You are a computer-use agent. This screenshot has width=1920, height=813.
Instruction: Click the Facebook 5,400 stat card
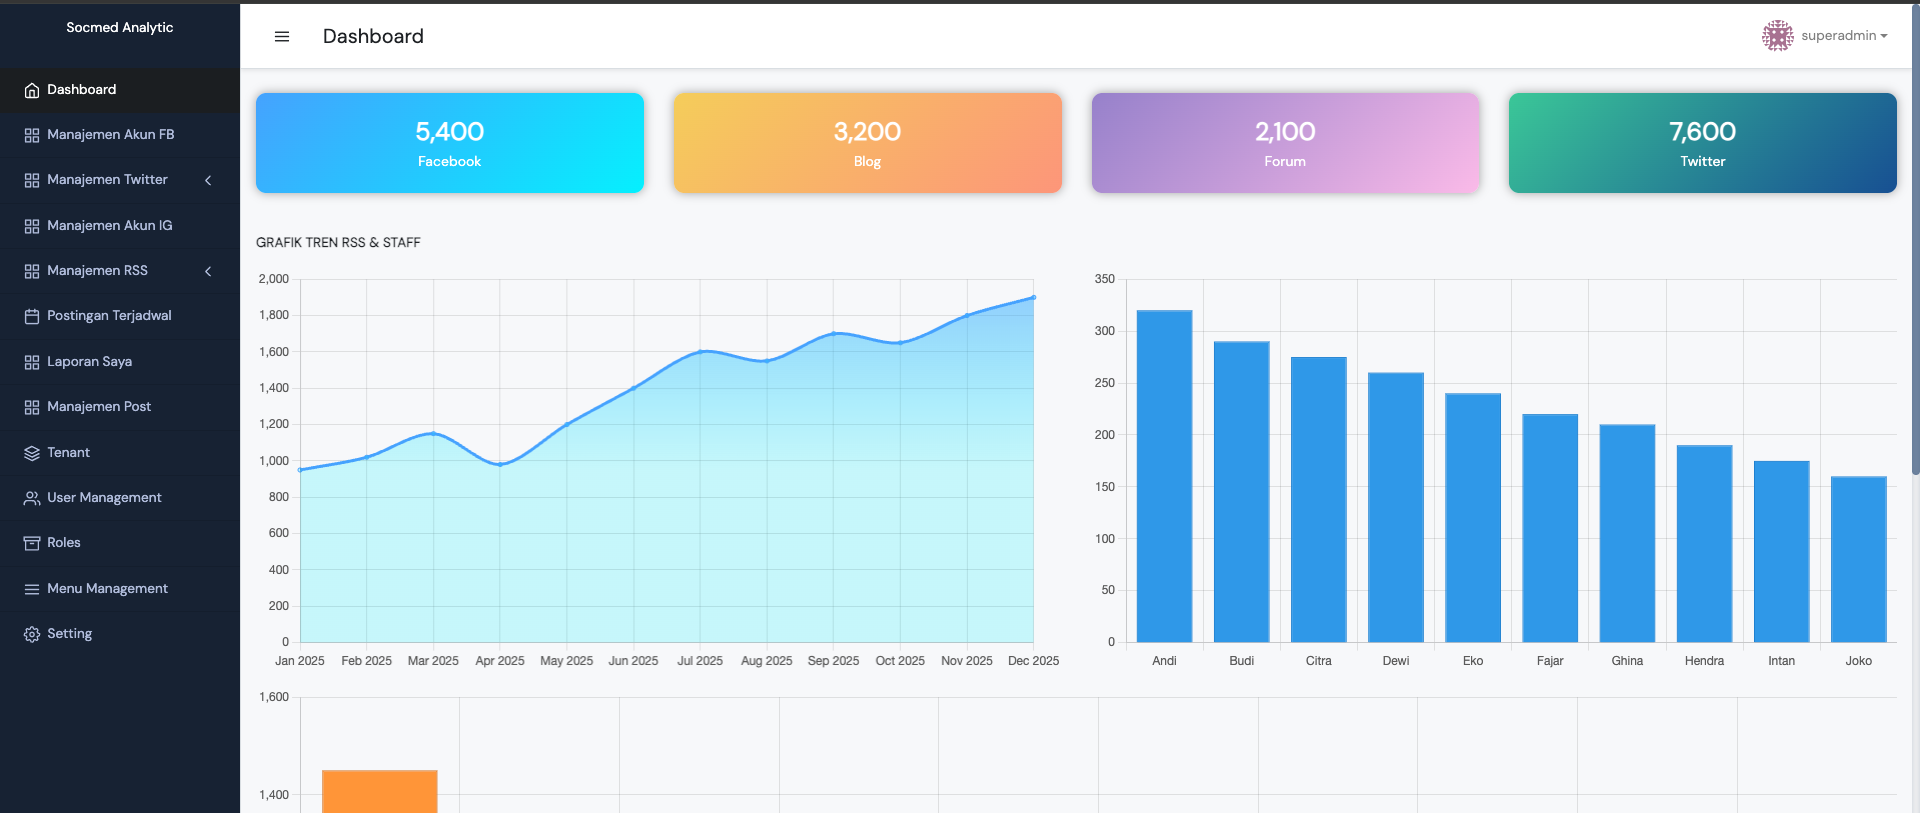pyautogui.click(x=449, y=143)
